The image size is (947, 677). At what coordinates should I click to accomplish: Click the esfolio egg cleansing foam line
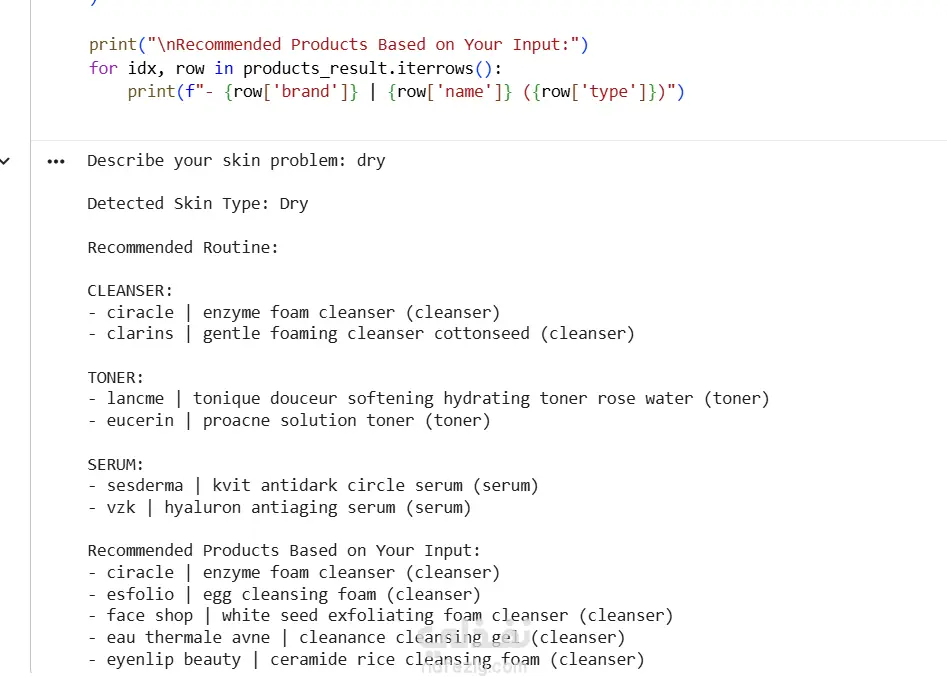pyautogui.click(x=284, y=594)
